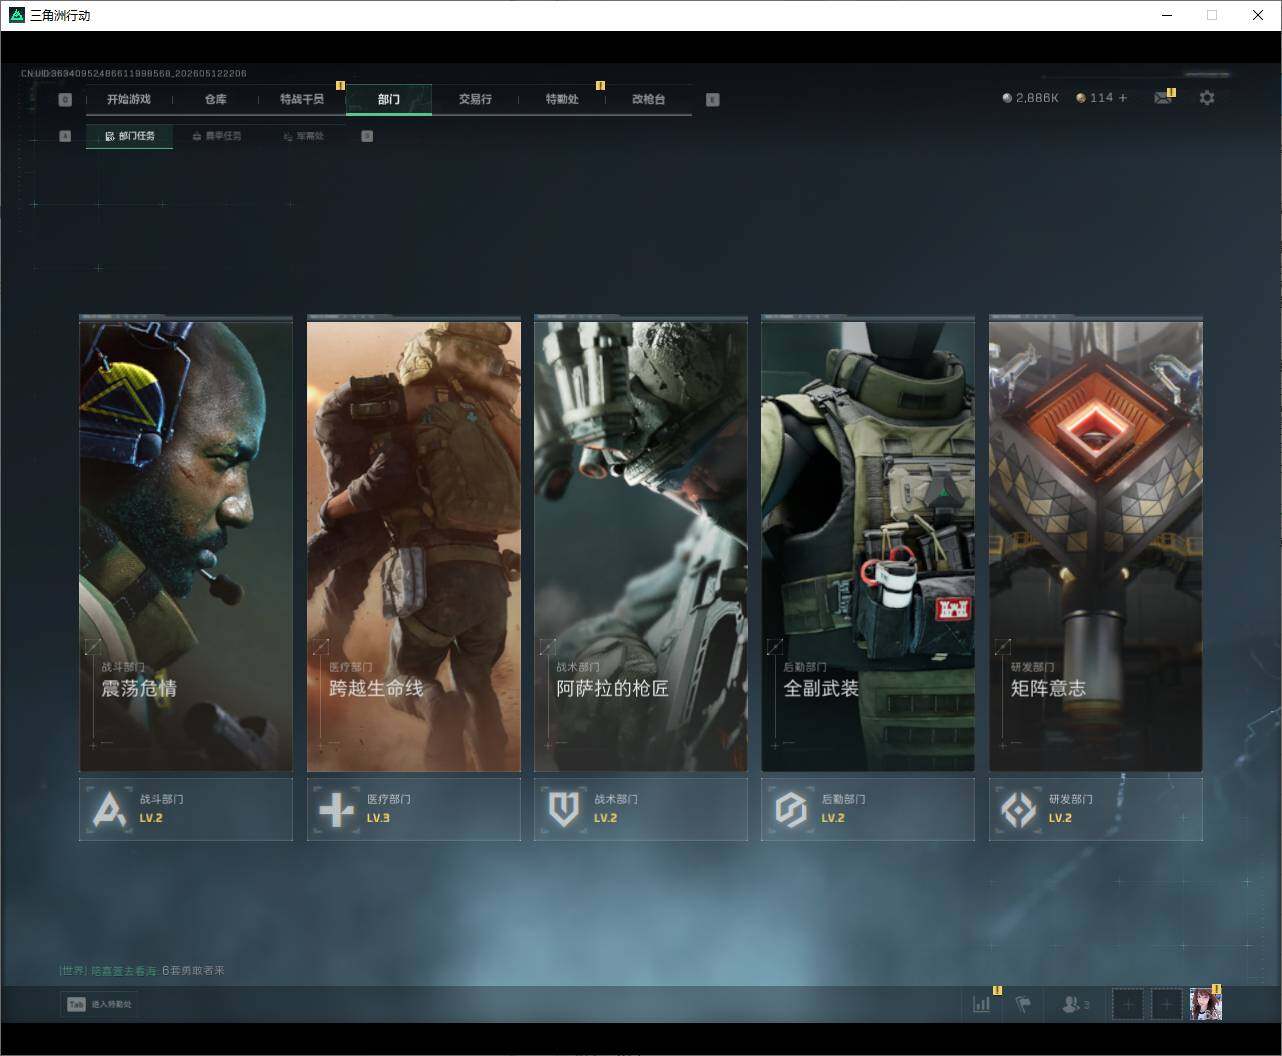Open the settings gear icon
The width and height of the screenshot is (1282, 1056).
(1207, 98)
